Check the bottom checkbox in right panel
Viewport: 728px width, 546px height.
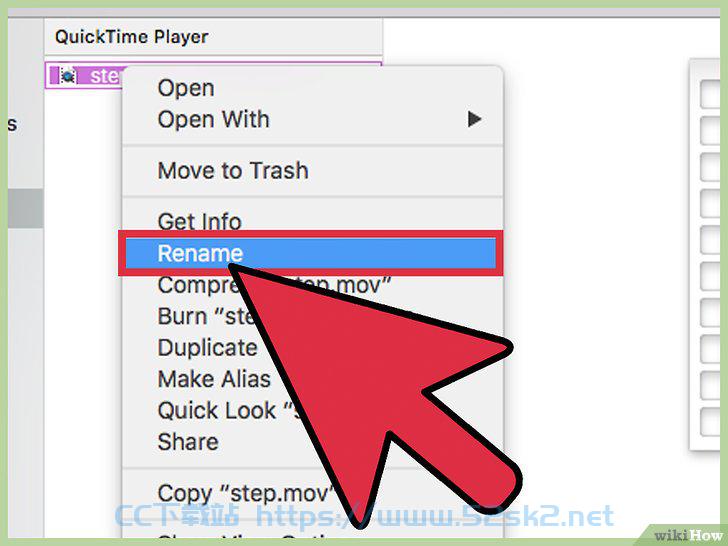point(711,422)
